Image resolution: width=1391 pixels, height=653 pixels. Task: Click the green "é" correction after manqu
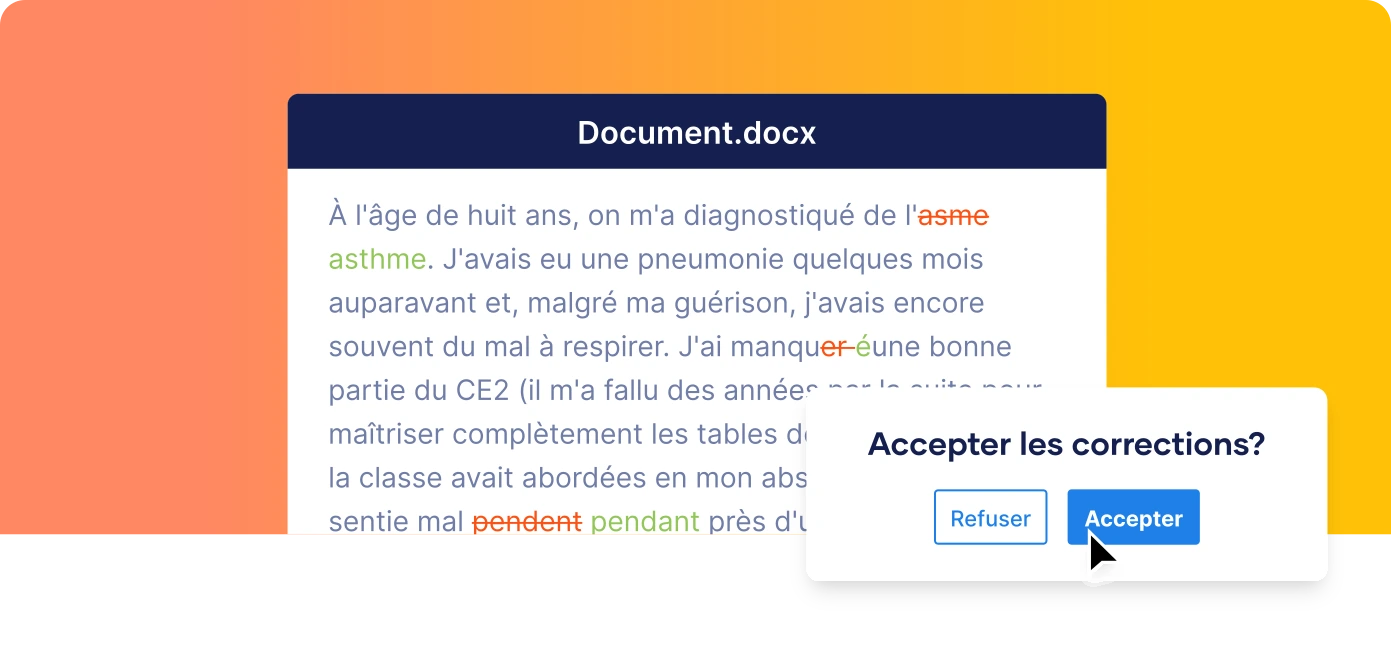tap(863, 346)
